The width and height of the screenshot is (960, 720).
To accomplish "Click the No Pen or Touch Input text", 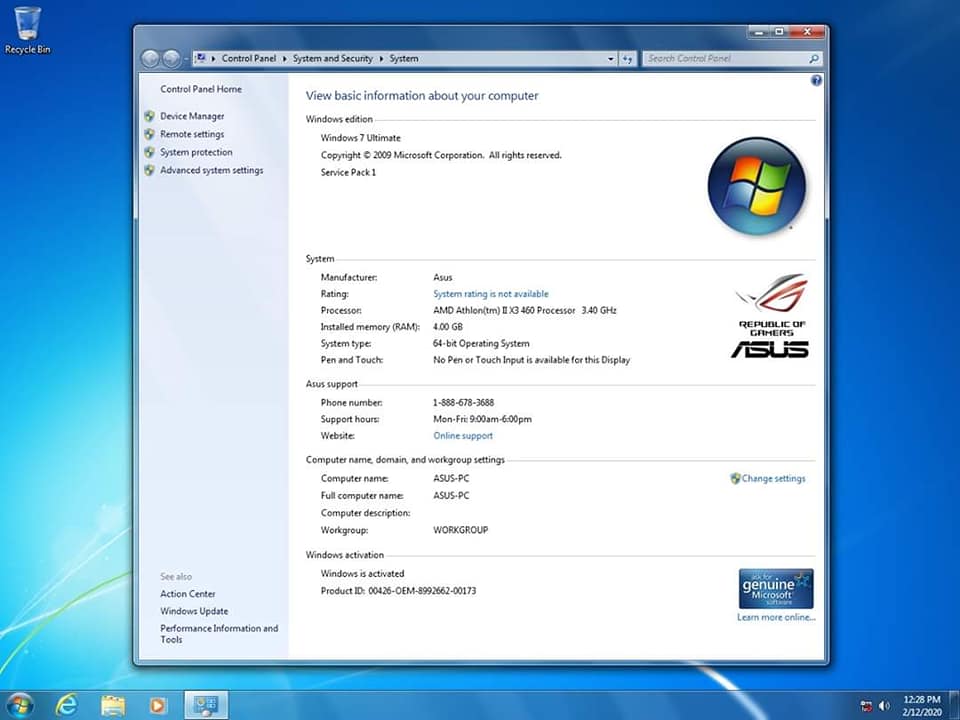I will pyautogui.click(x=531, y=360).
